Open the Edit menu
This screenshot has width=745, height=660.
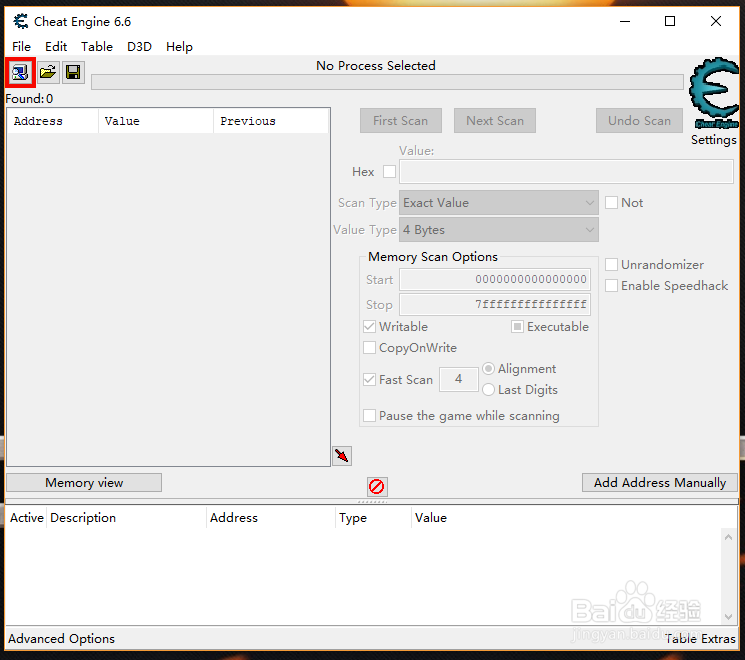(x=56, y=47)
